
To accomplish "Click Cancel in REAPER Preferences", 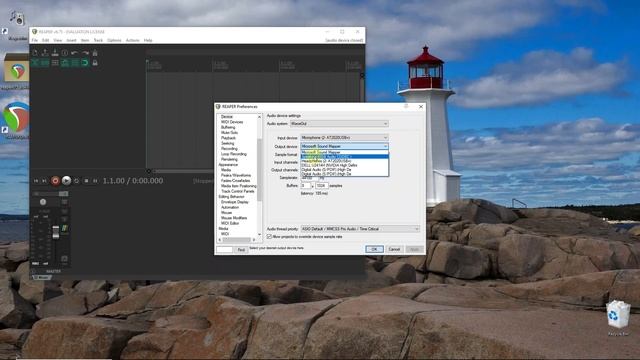I will click(394, 249).
